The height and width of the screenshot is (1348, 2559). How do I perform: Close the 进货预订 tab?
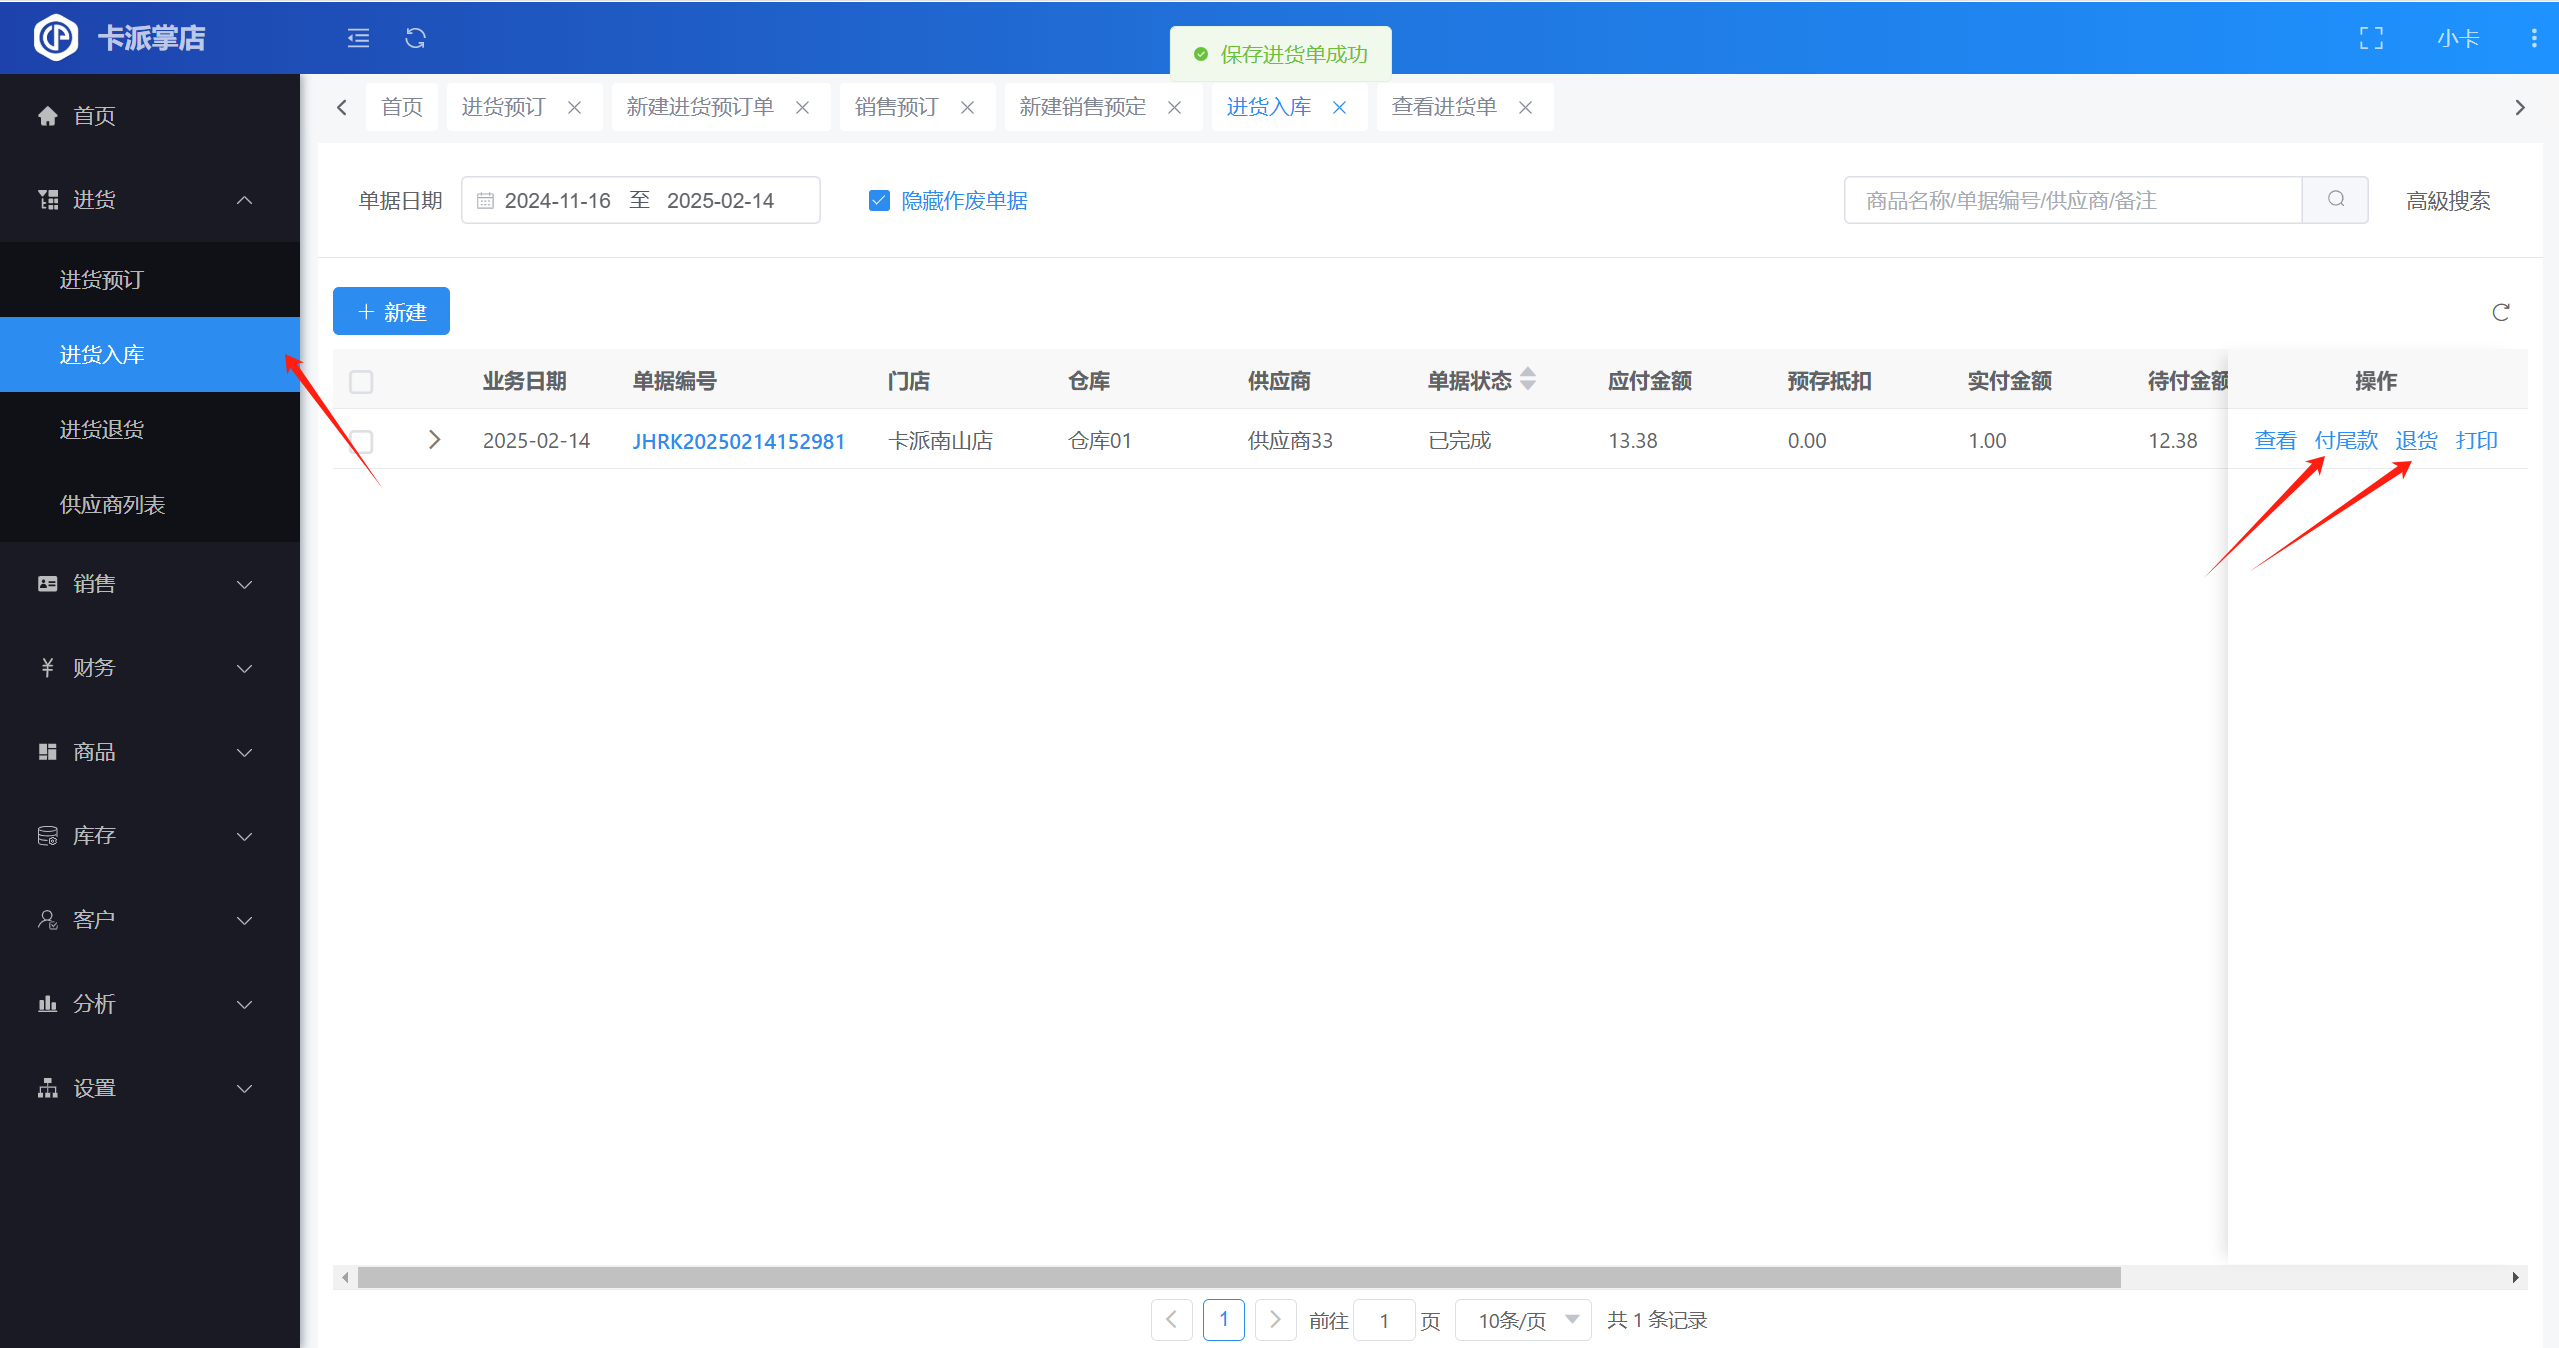pos(574,107)
